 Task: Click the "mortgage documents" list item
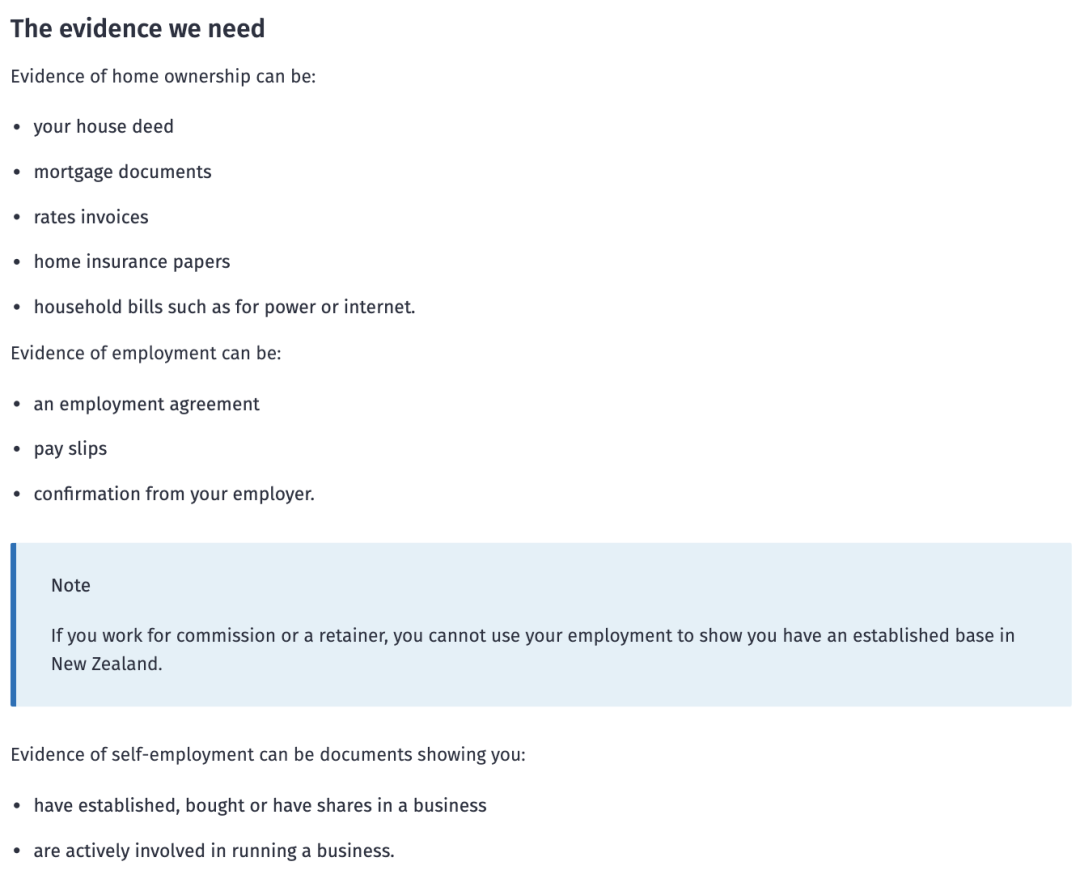pos(122,172)
